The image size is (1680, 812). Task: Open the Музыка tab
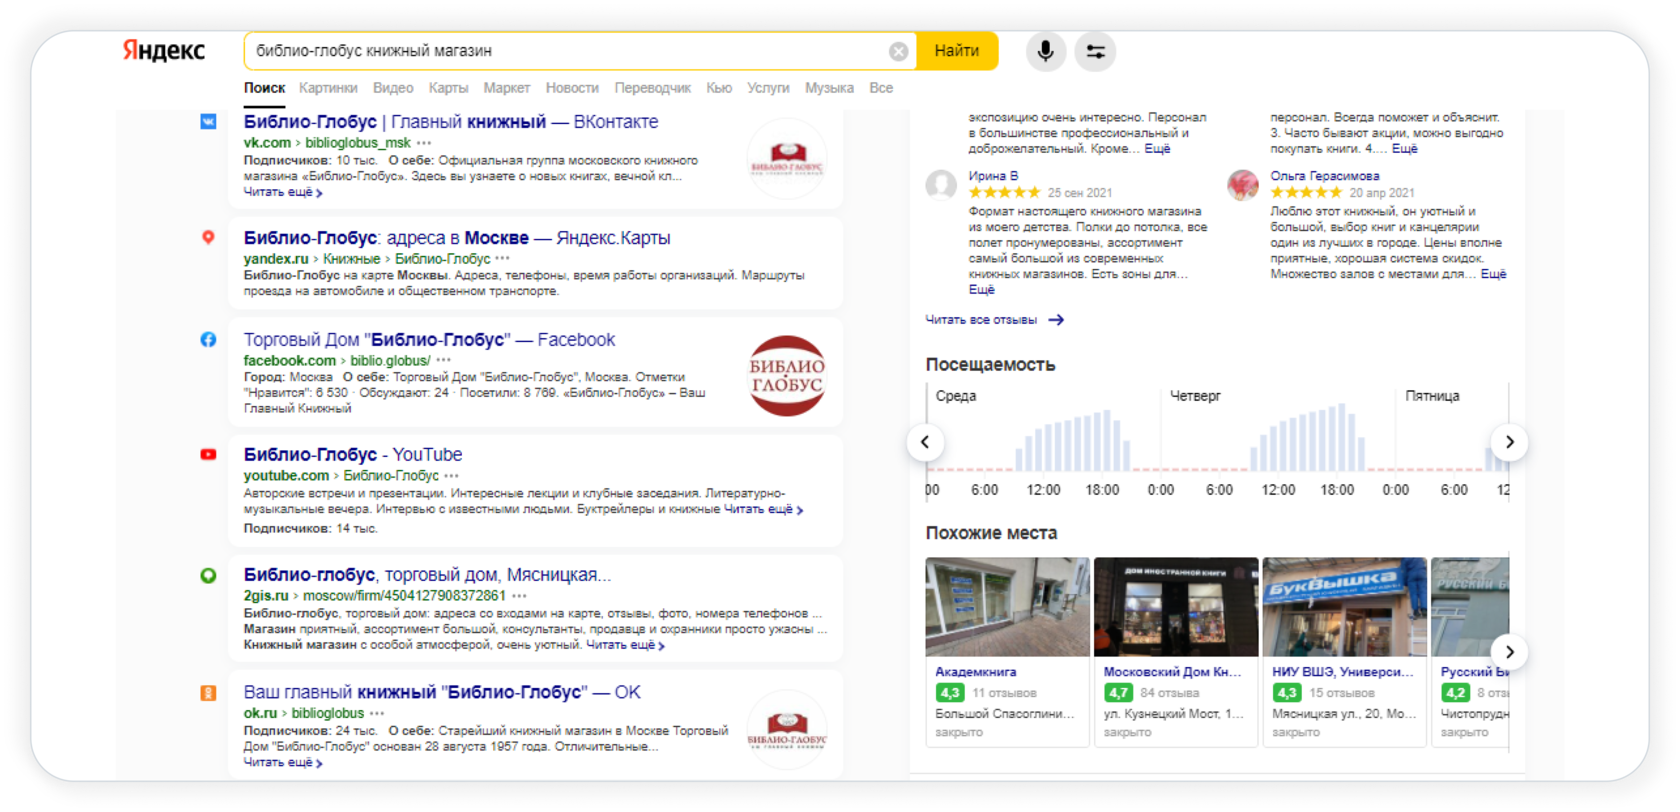click(829, 88)
